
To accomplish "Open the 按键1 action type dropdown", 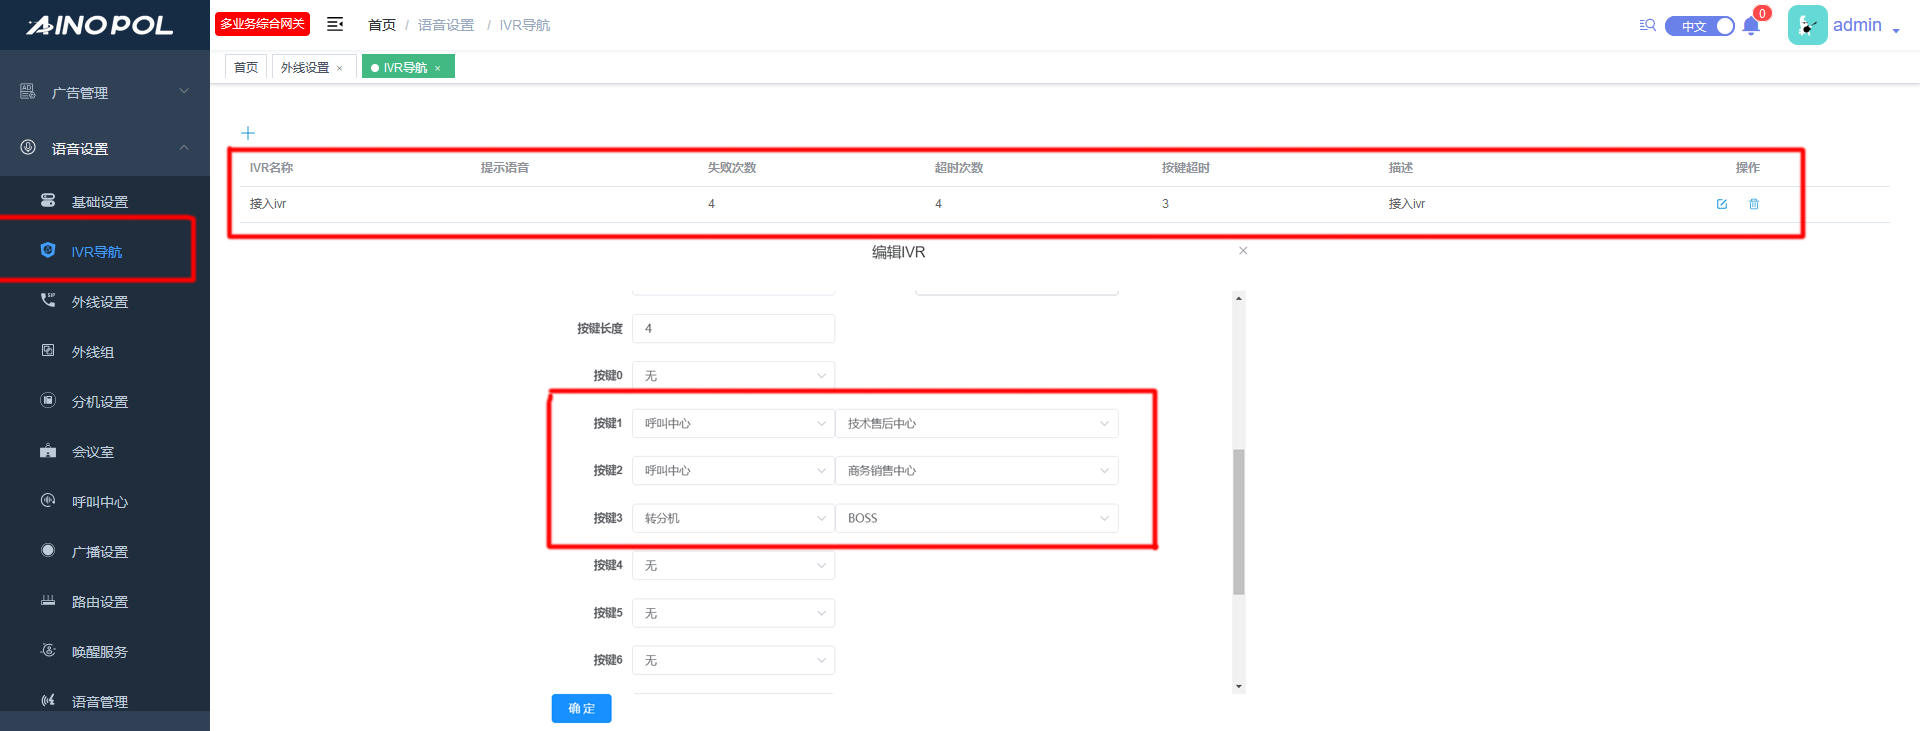I will click(x=733, y=424).
